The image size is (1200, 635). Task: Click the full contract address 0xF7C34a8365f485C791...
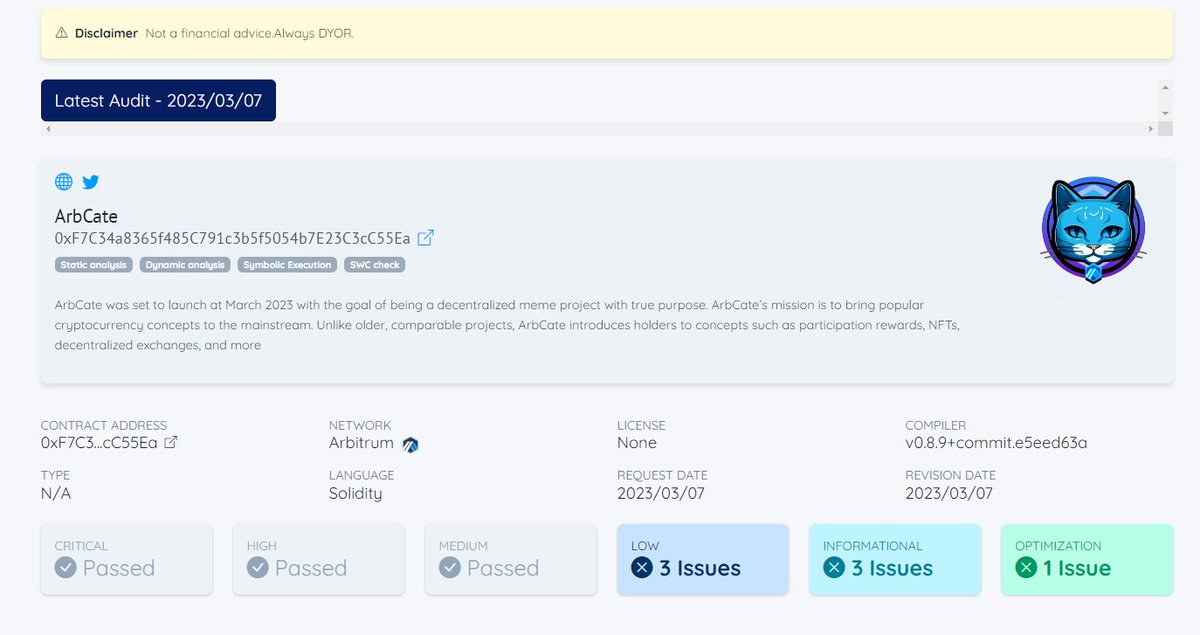pos(233,238)
